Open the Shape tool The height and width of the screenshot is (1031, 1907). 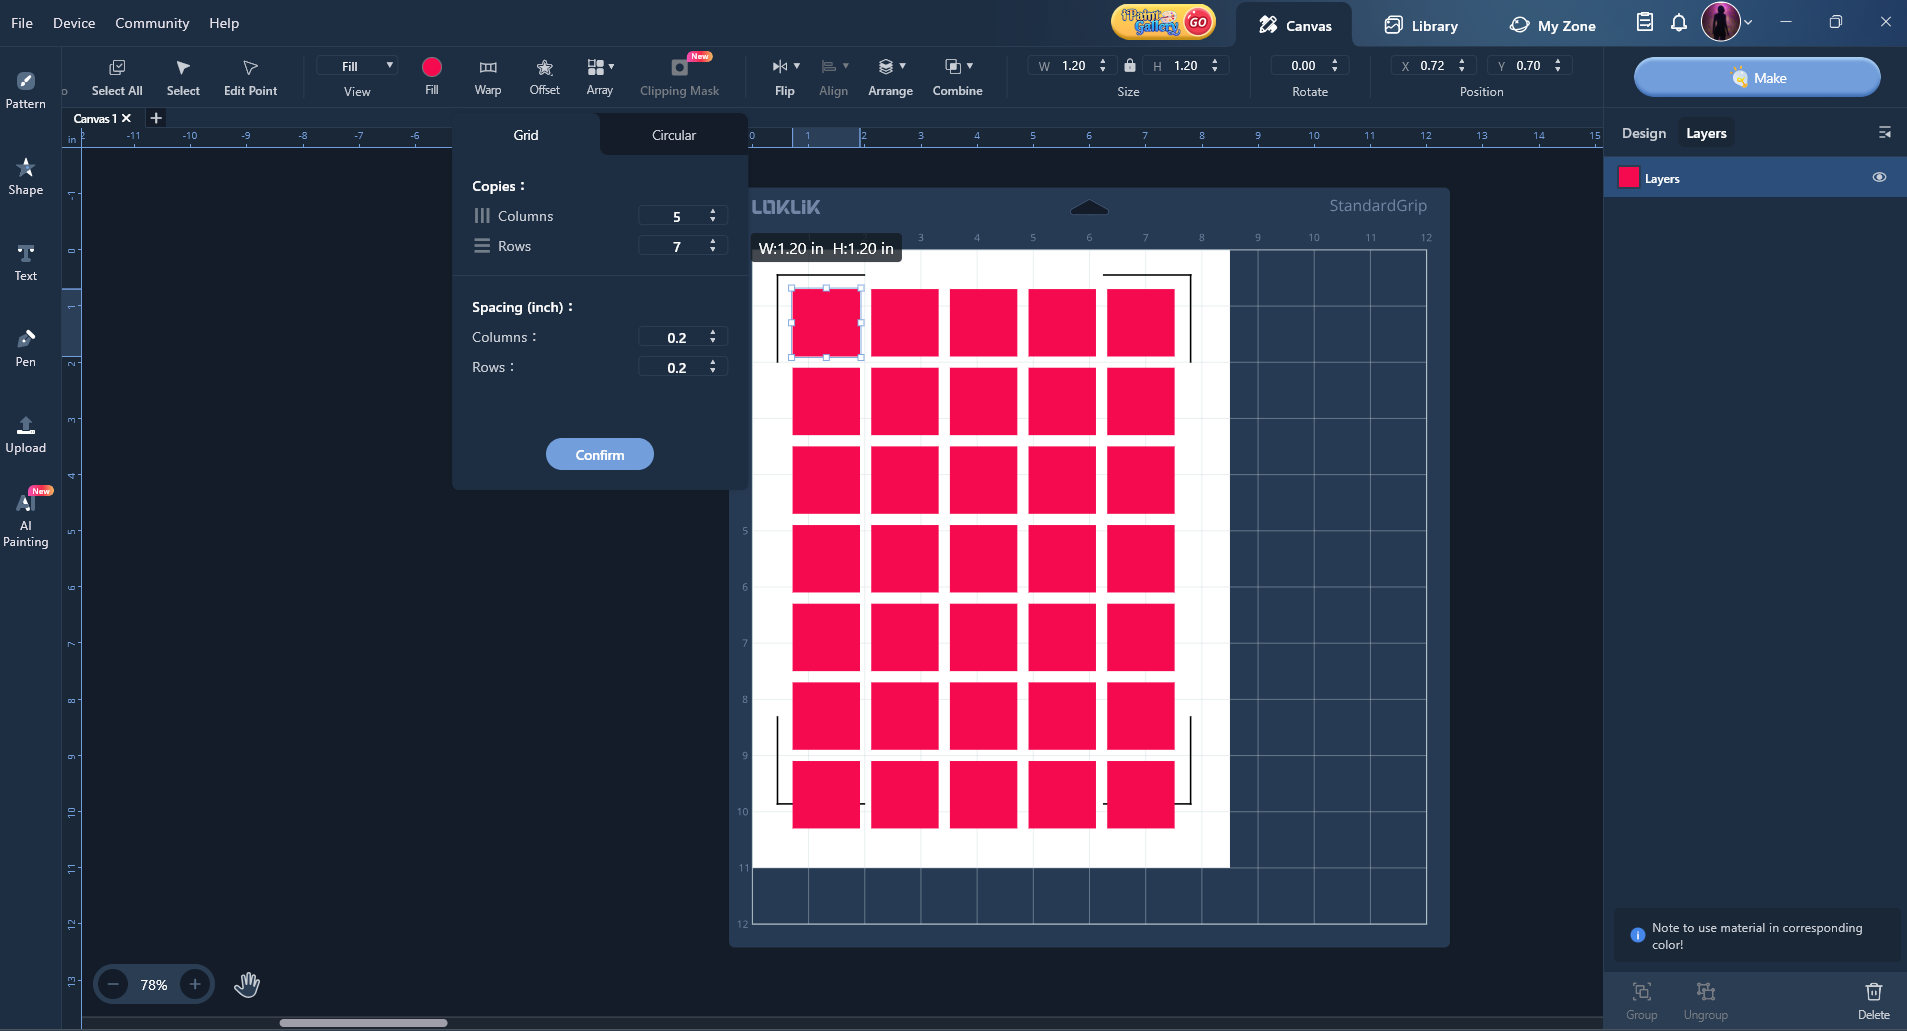tap(26, 175)
